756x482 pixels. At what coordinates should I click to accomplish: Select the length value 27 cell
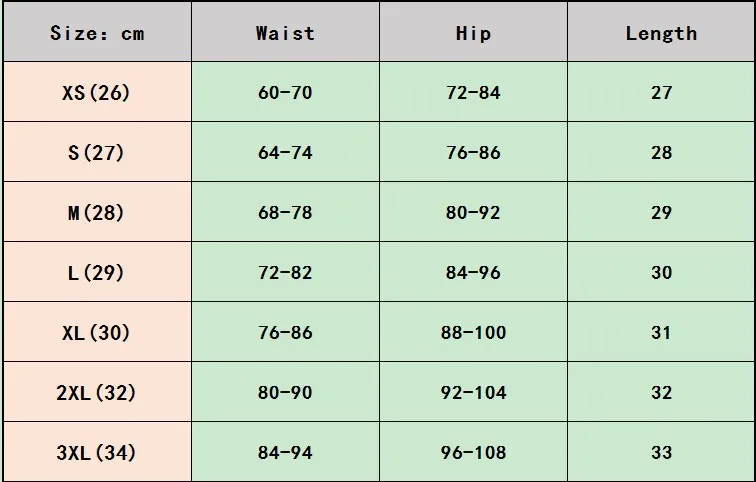(661, 93)
